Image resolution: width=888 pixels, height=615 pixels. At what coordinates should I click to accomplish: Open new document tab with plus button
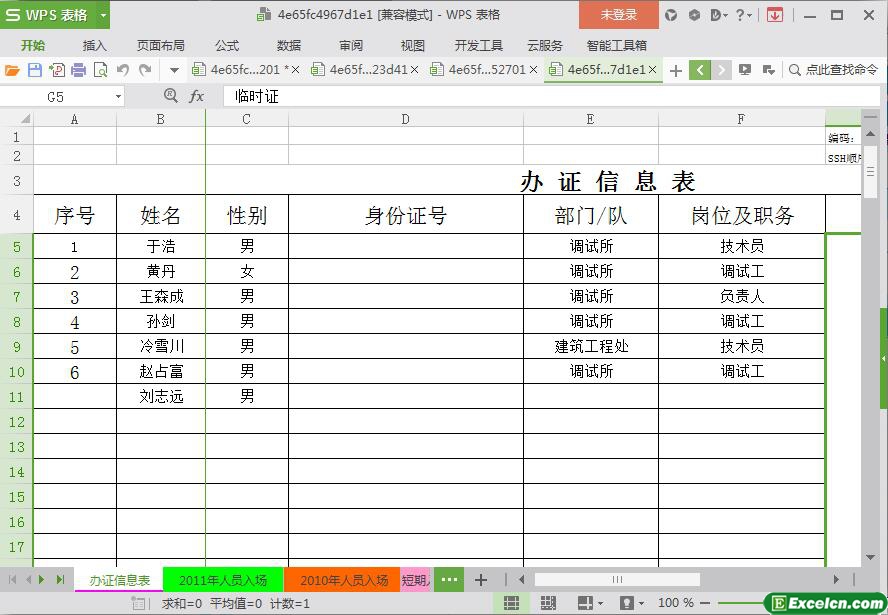[676, 70]
